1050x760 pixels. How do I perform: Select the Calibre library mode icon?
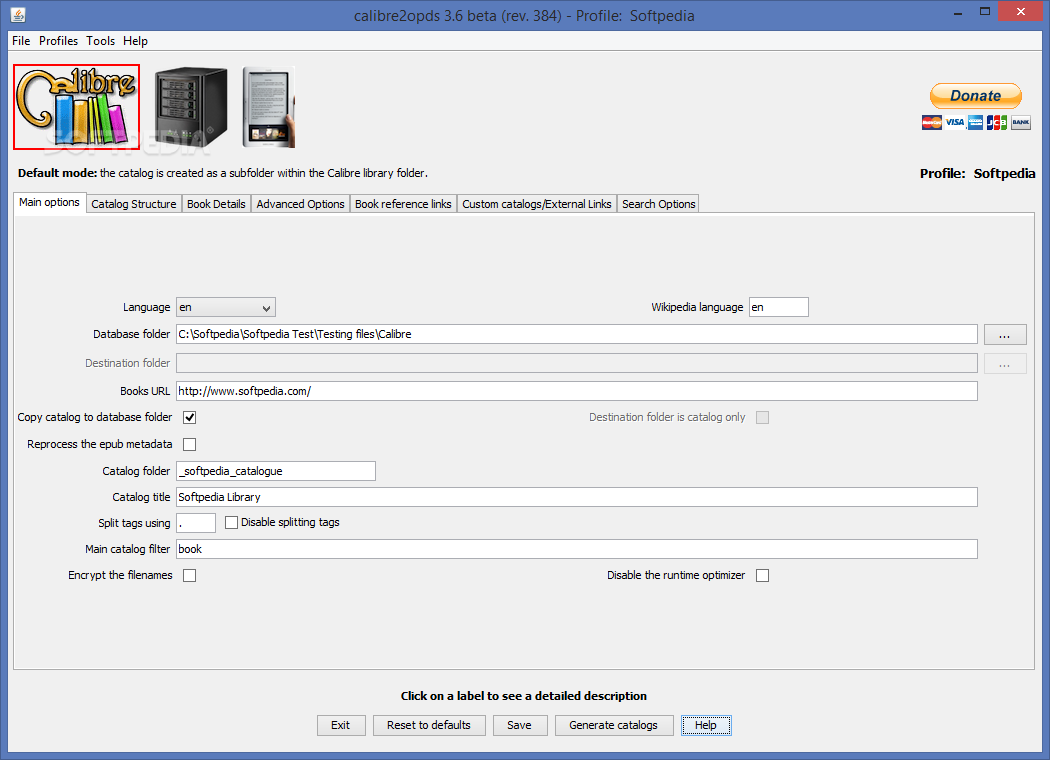pyautogui.click(x=76, y=106)
